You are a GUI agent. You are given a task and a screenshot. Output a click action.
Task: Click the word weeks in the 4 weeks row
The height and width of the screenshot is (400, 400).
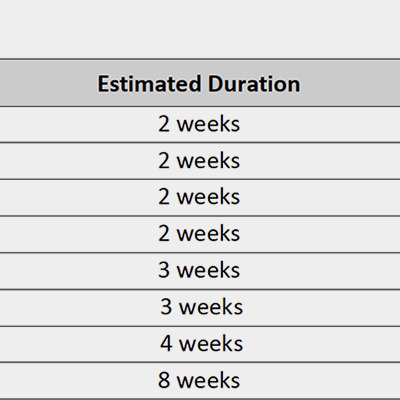211,344
